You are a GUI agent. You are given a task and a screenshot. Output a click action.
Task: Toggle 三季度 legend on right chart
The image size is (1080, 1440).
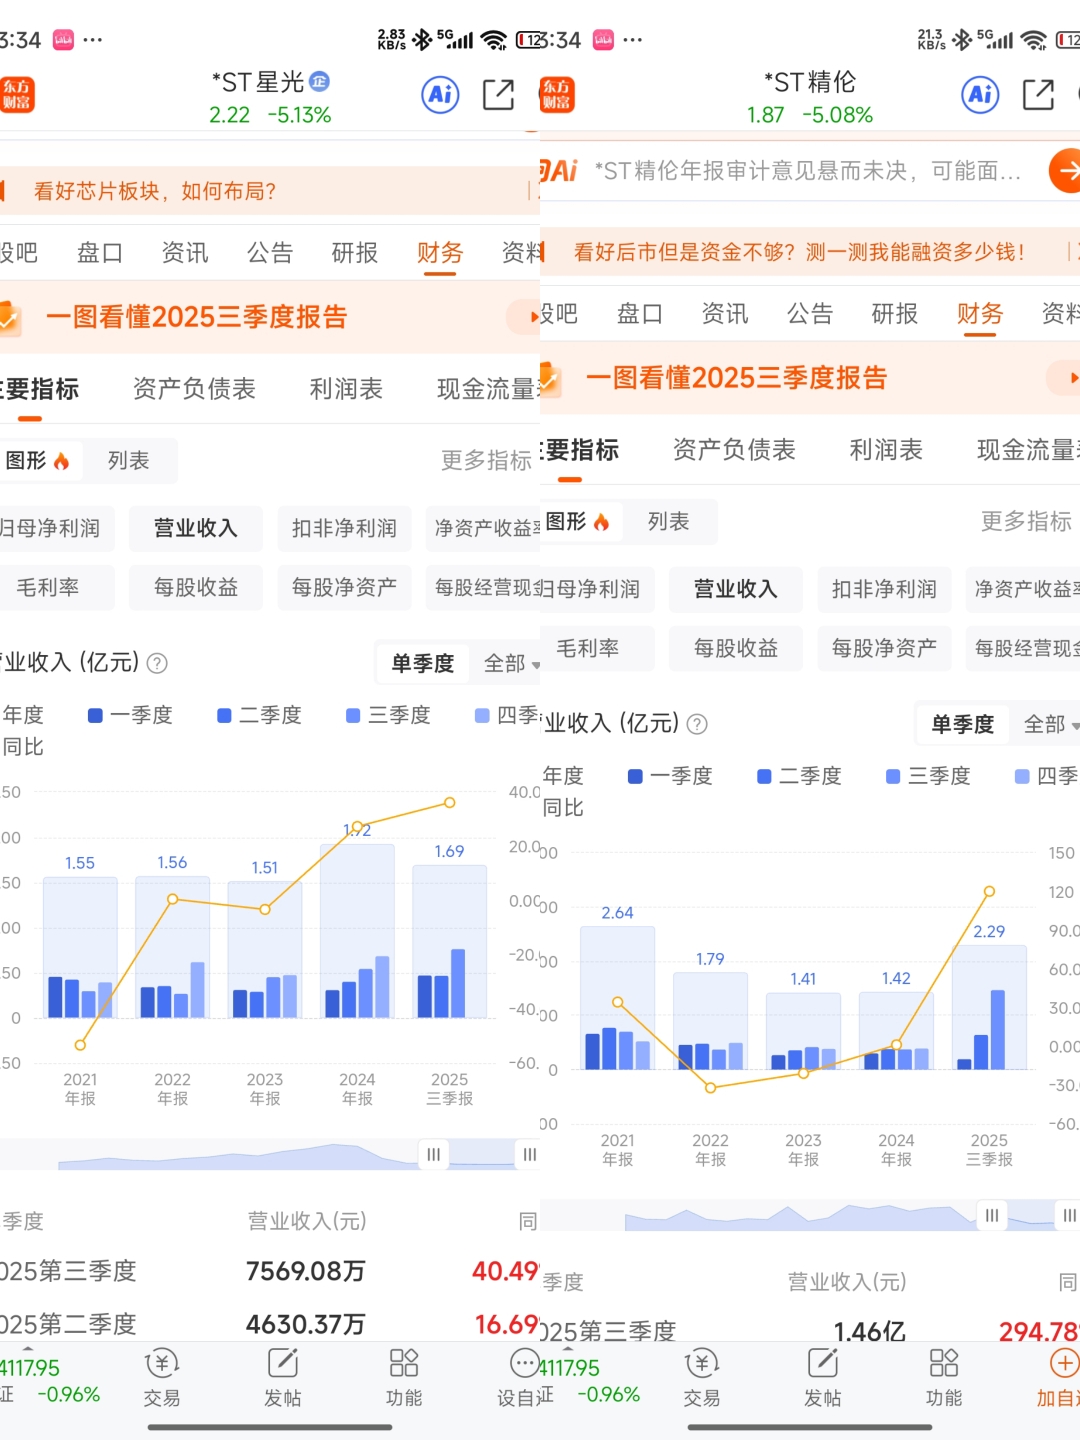(929, 776)
